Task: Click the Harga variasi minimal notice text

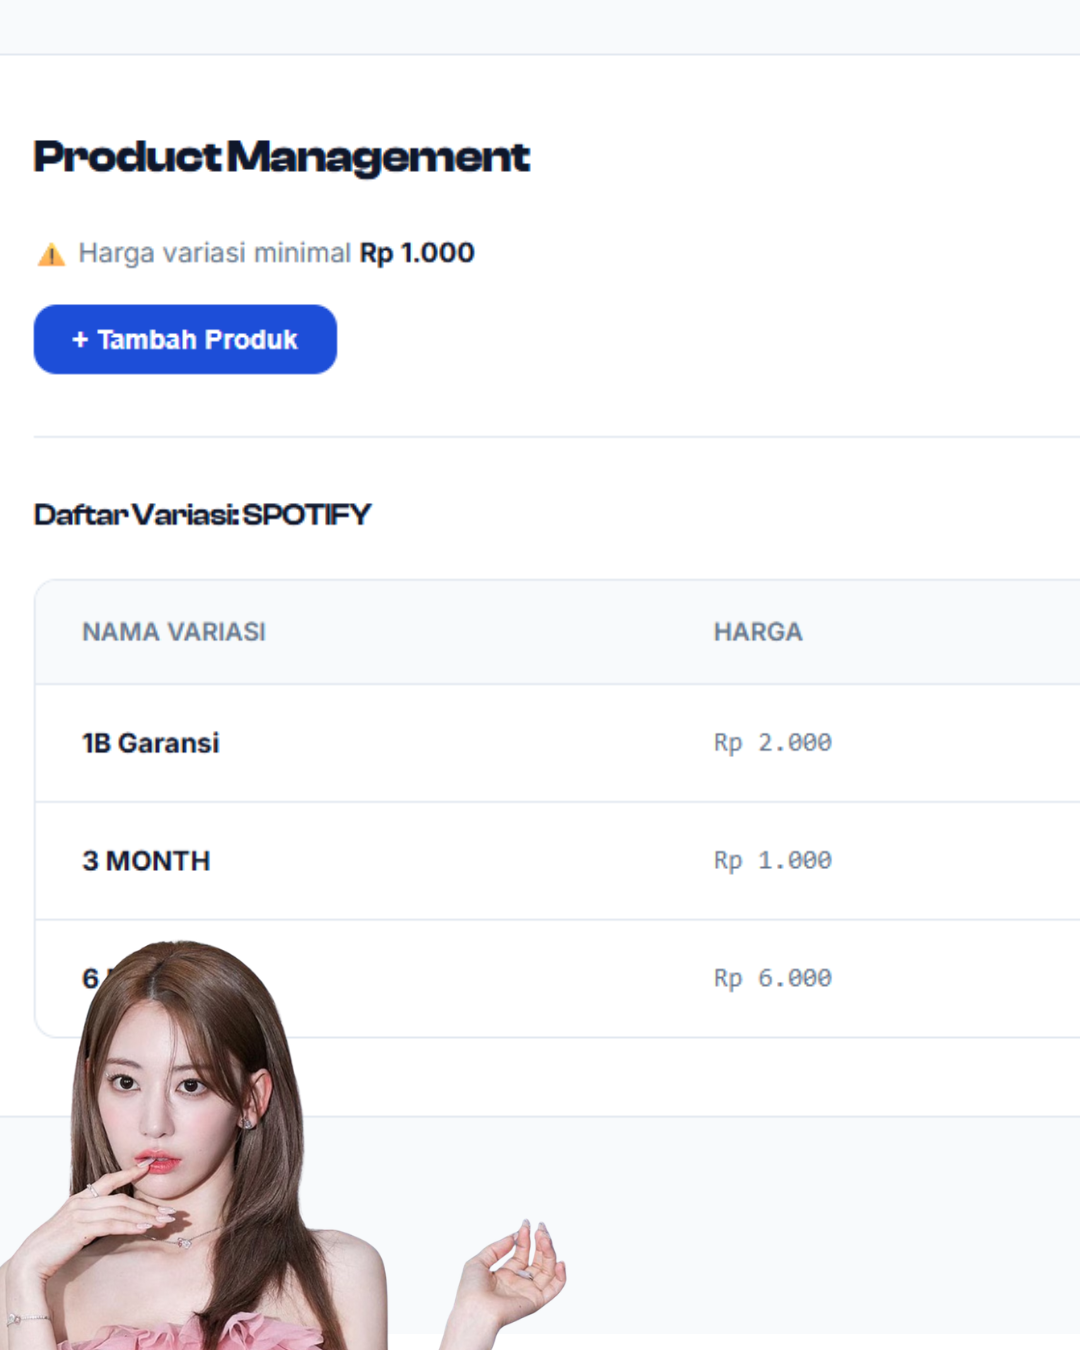Action: [276, 253]
